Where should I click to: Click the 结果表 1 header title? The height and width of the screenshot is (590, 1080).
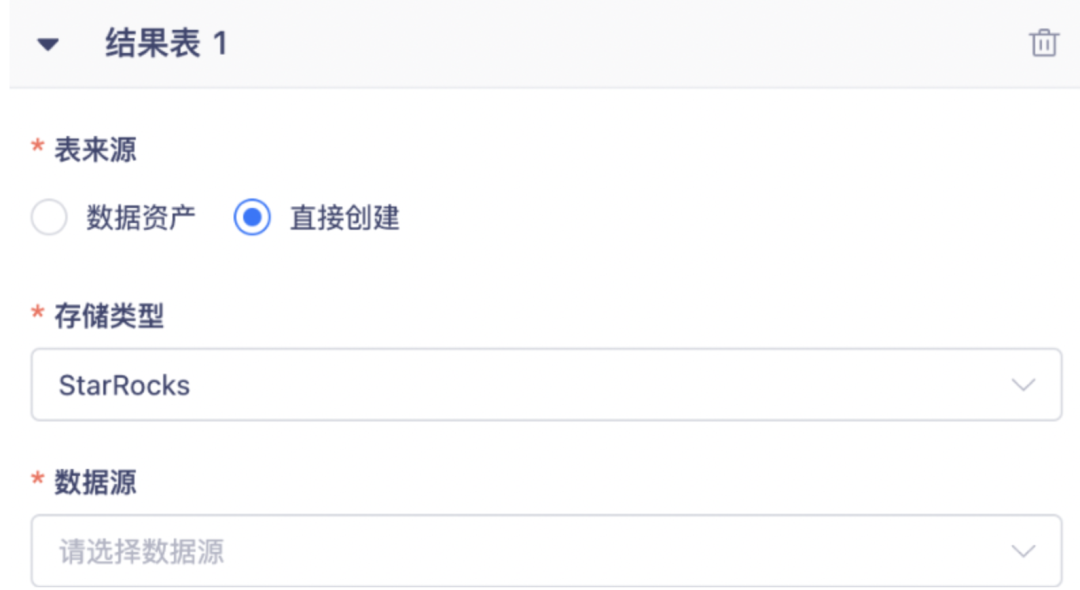click(x=166, y=44)
